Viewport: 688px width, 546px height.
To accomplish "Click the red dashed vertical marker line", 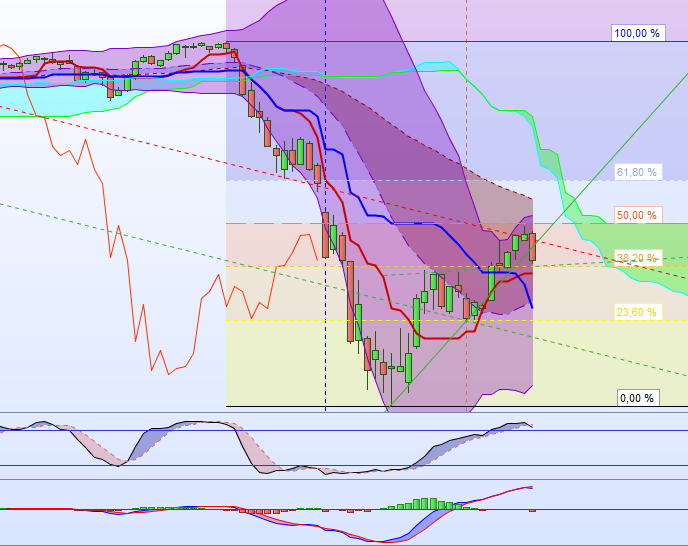I will [466, 205].
